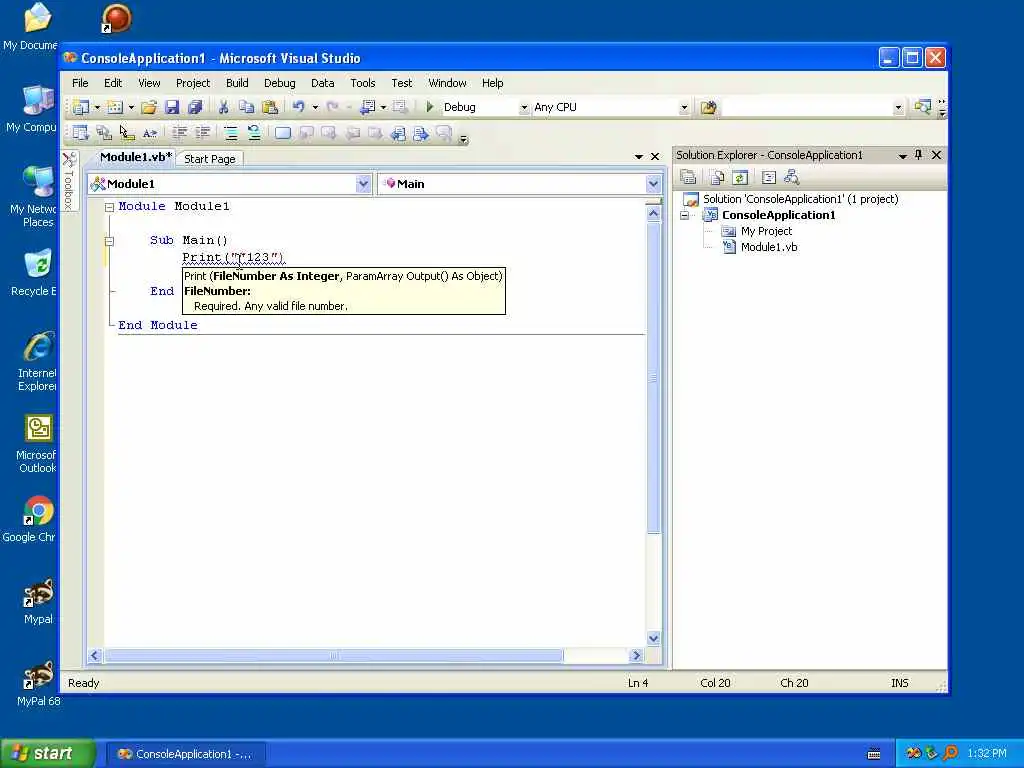Click the Find text input field
Viewport: 1024px width, 768px height.
pos(807,107)
